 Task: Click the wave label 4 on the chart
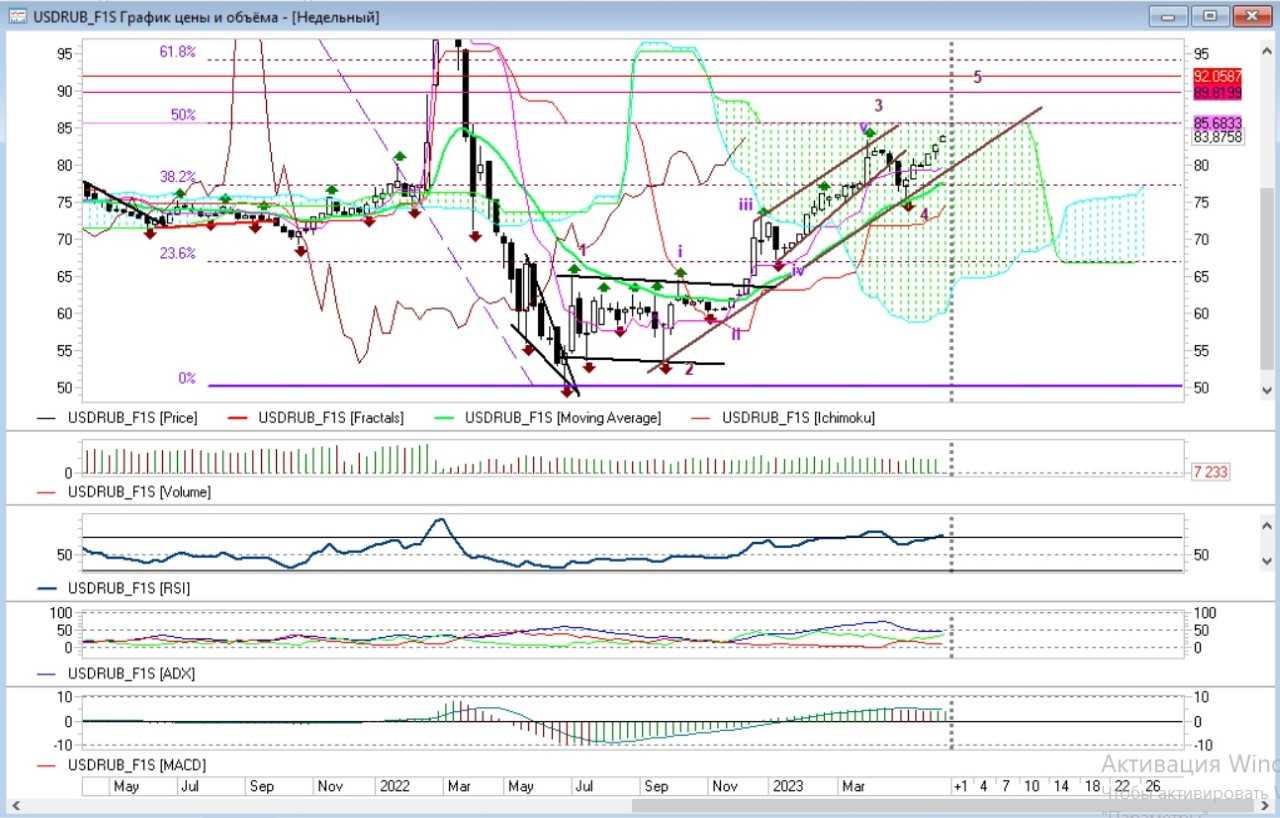click(924, 214)
